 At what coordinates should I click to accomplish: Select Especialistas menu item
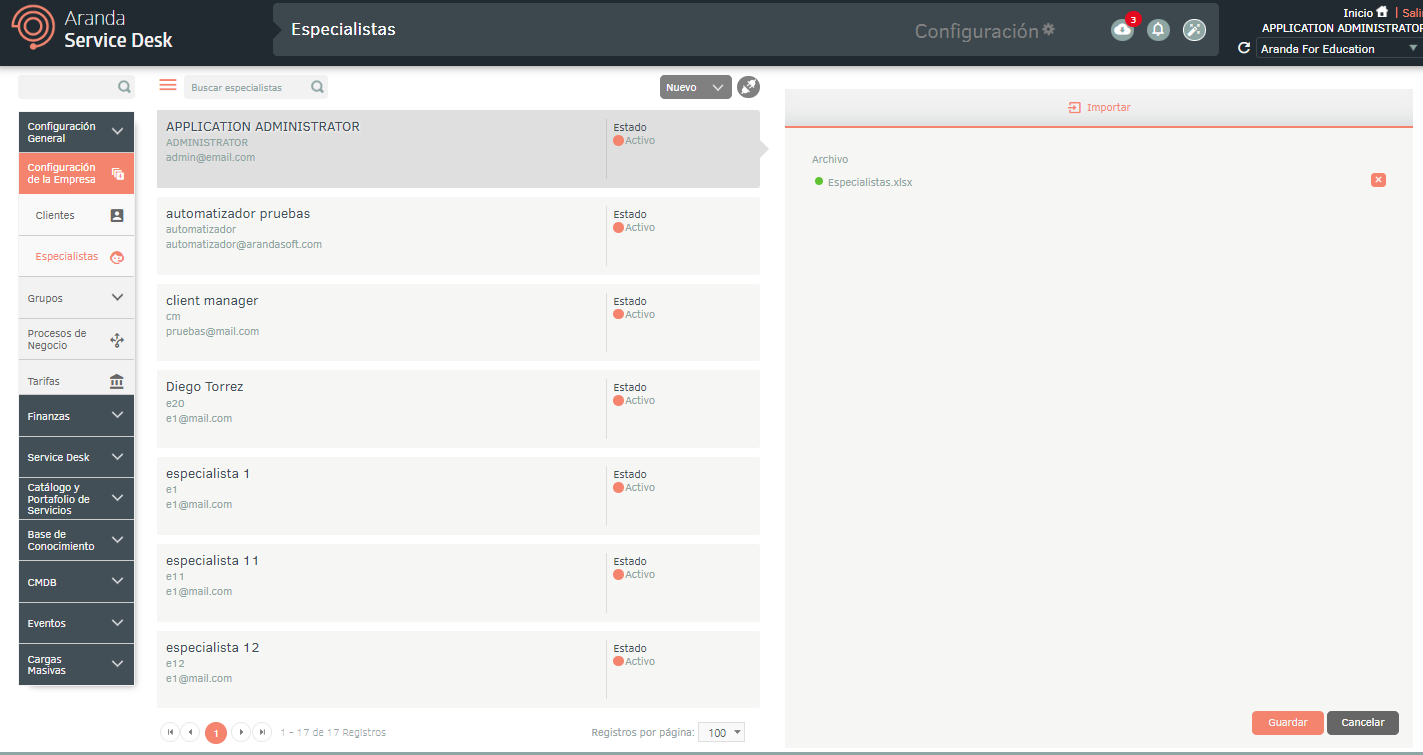[76, 257]
